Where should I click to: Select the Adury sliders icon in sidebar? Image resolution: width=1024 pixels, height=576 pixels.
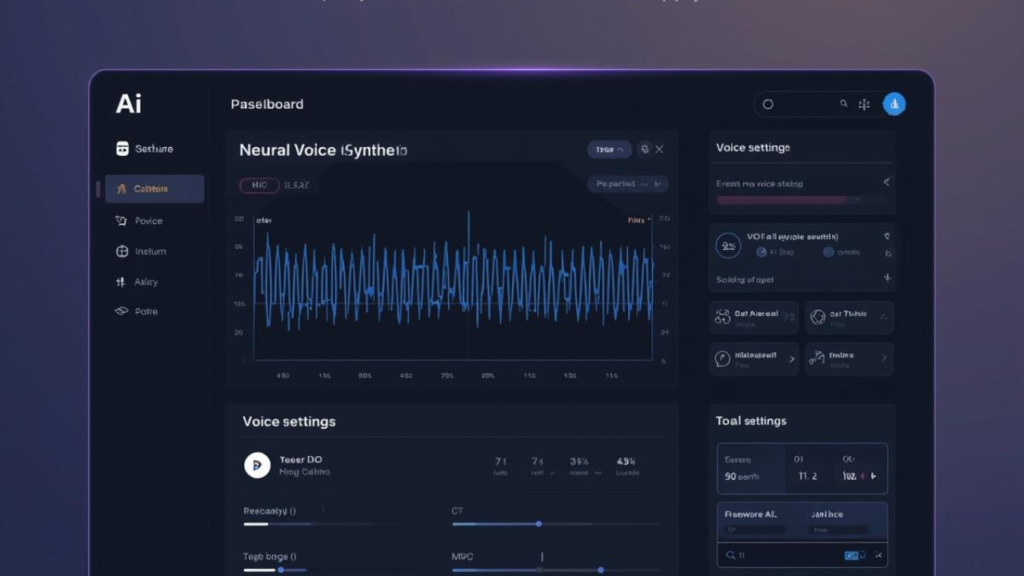pos(120,281)
